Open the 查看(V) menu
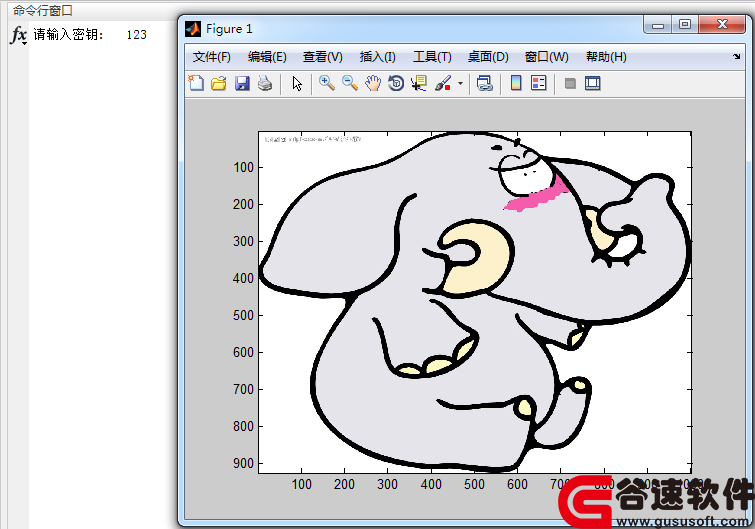Screen dimensions: 755x529 click(323, 57)
